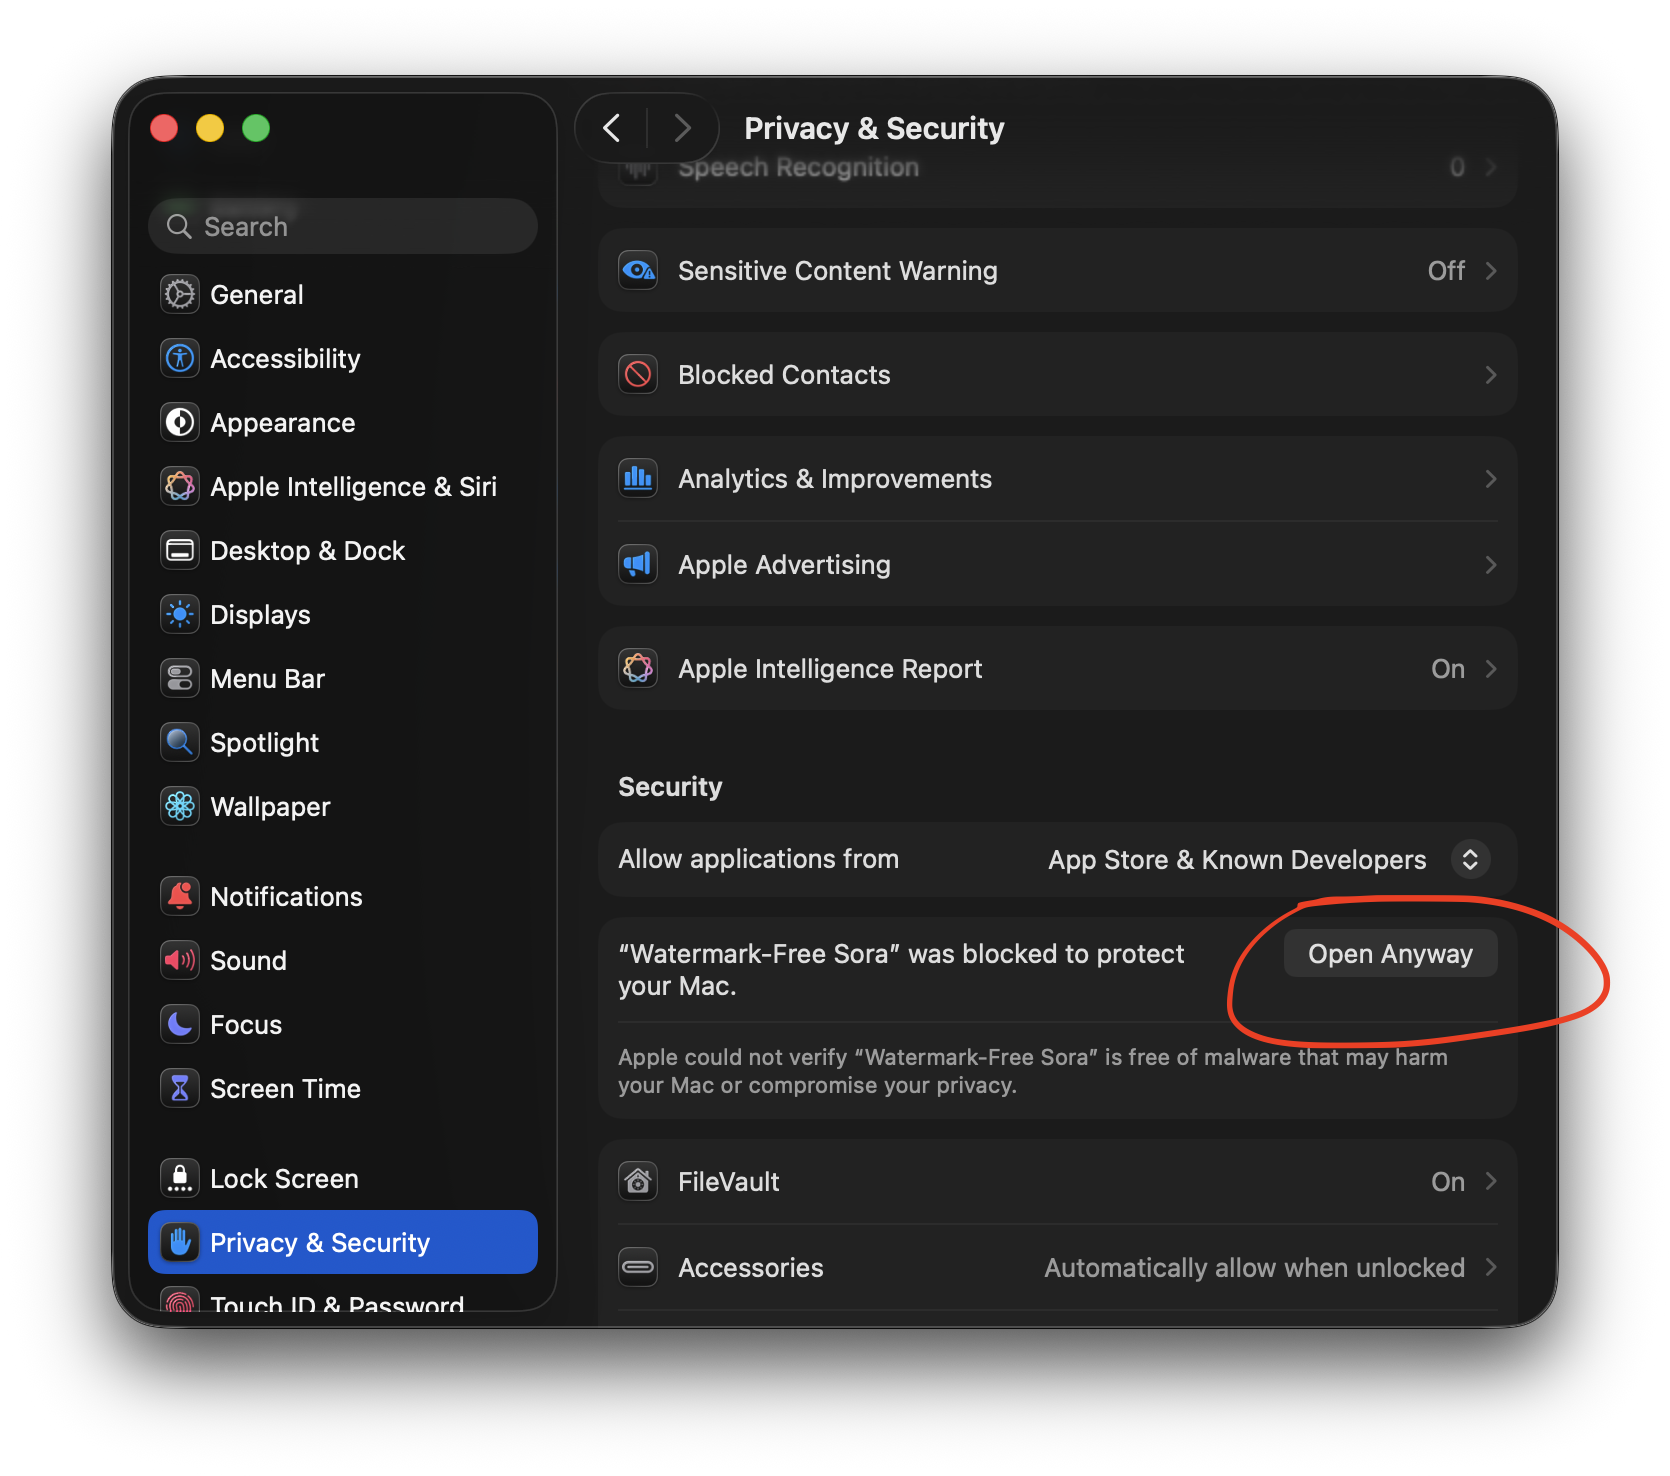Screen dimensions: 1670x1476
Task: Click the Sensitive Content Warning eye icon
Action: (638, 270)
